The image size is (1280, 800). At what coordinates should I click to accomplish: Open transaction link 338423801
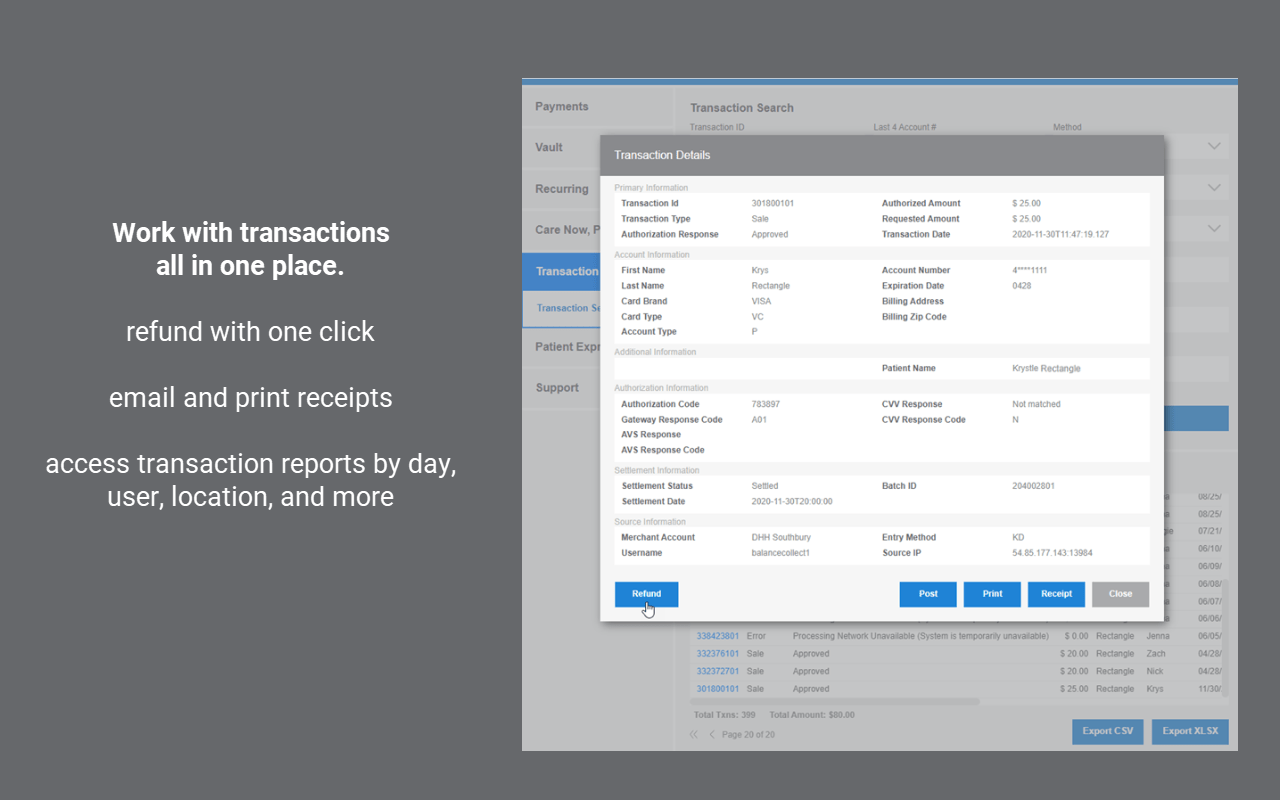718,636
